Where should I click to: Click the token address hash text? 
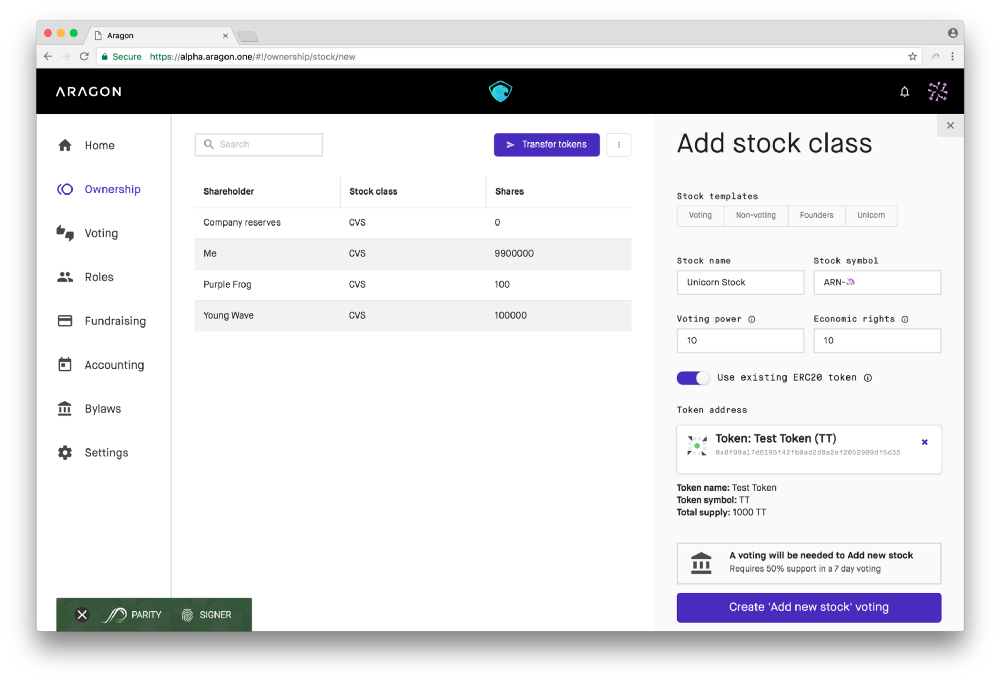pyautogui.click(x=808, y=453)
